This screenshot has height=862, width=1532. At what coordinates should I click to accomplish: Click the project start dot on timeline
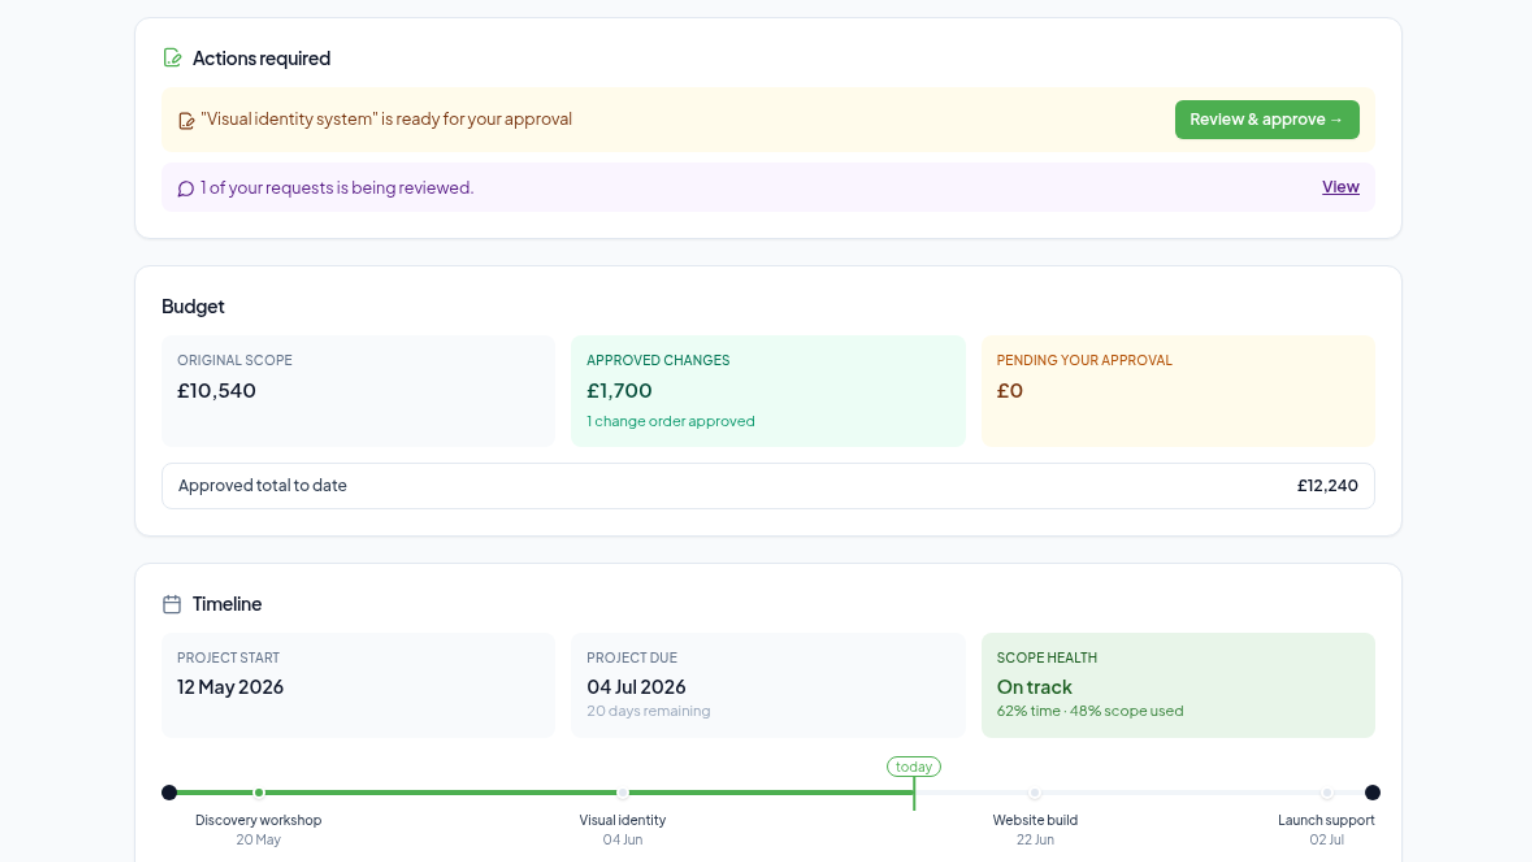point(169,793)
